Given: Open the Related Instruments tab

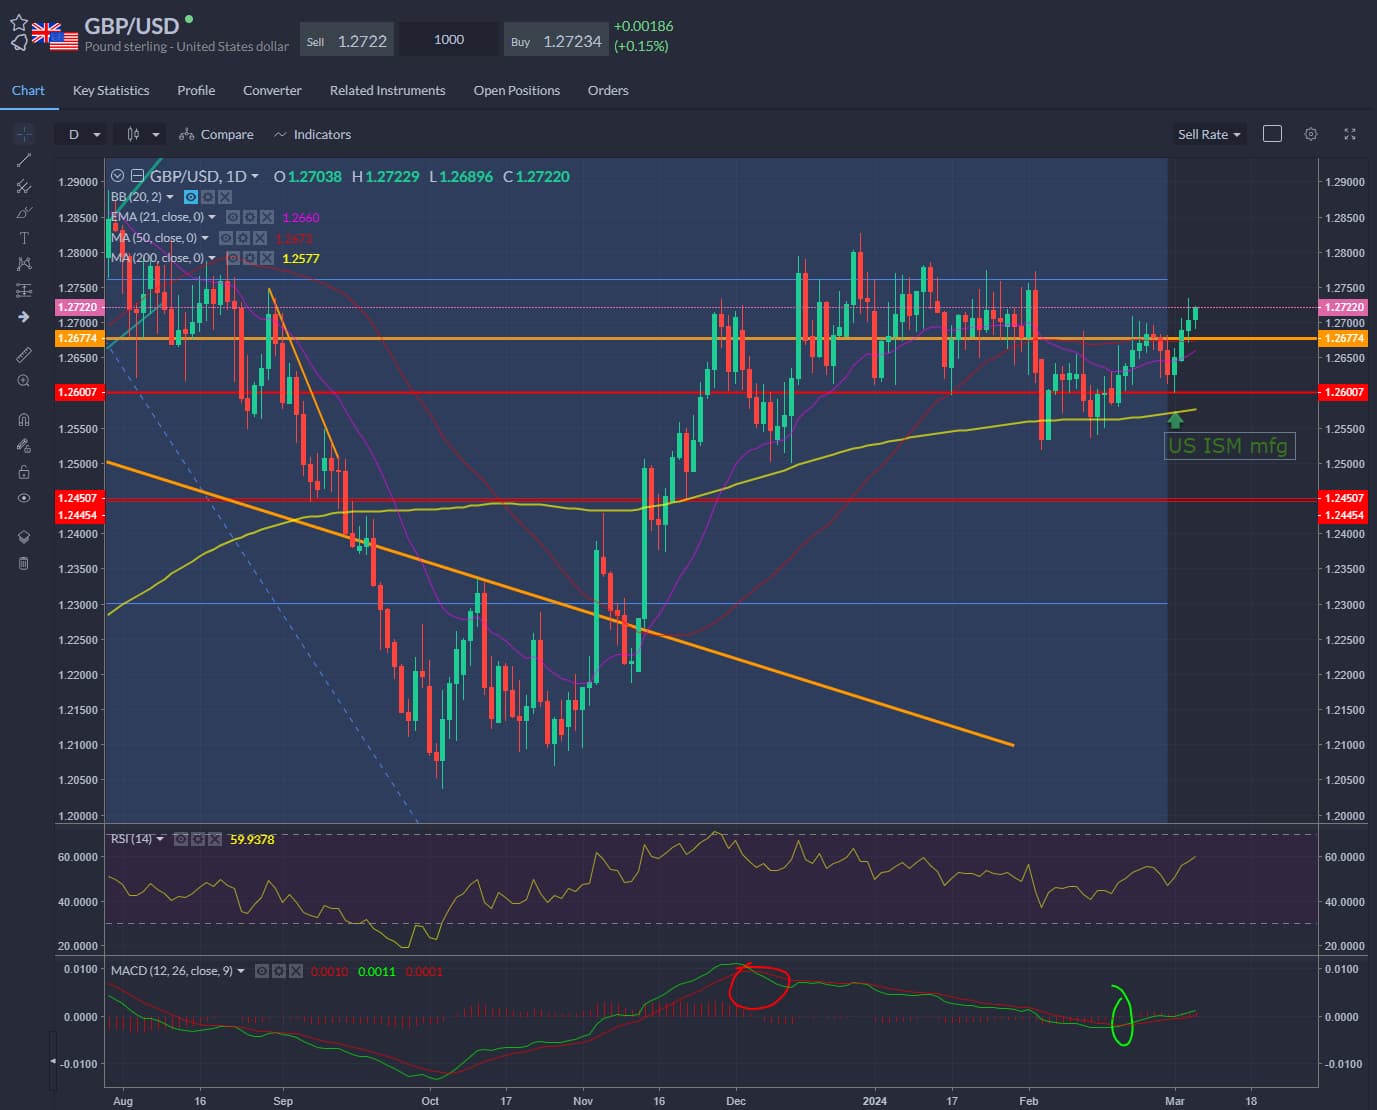Looking at the screenshot, I should point(387,90).
